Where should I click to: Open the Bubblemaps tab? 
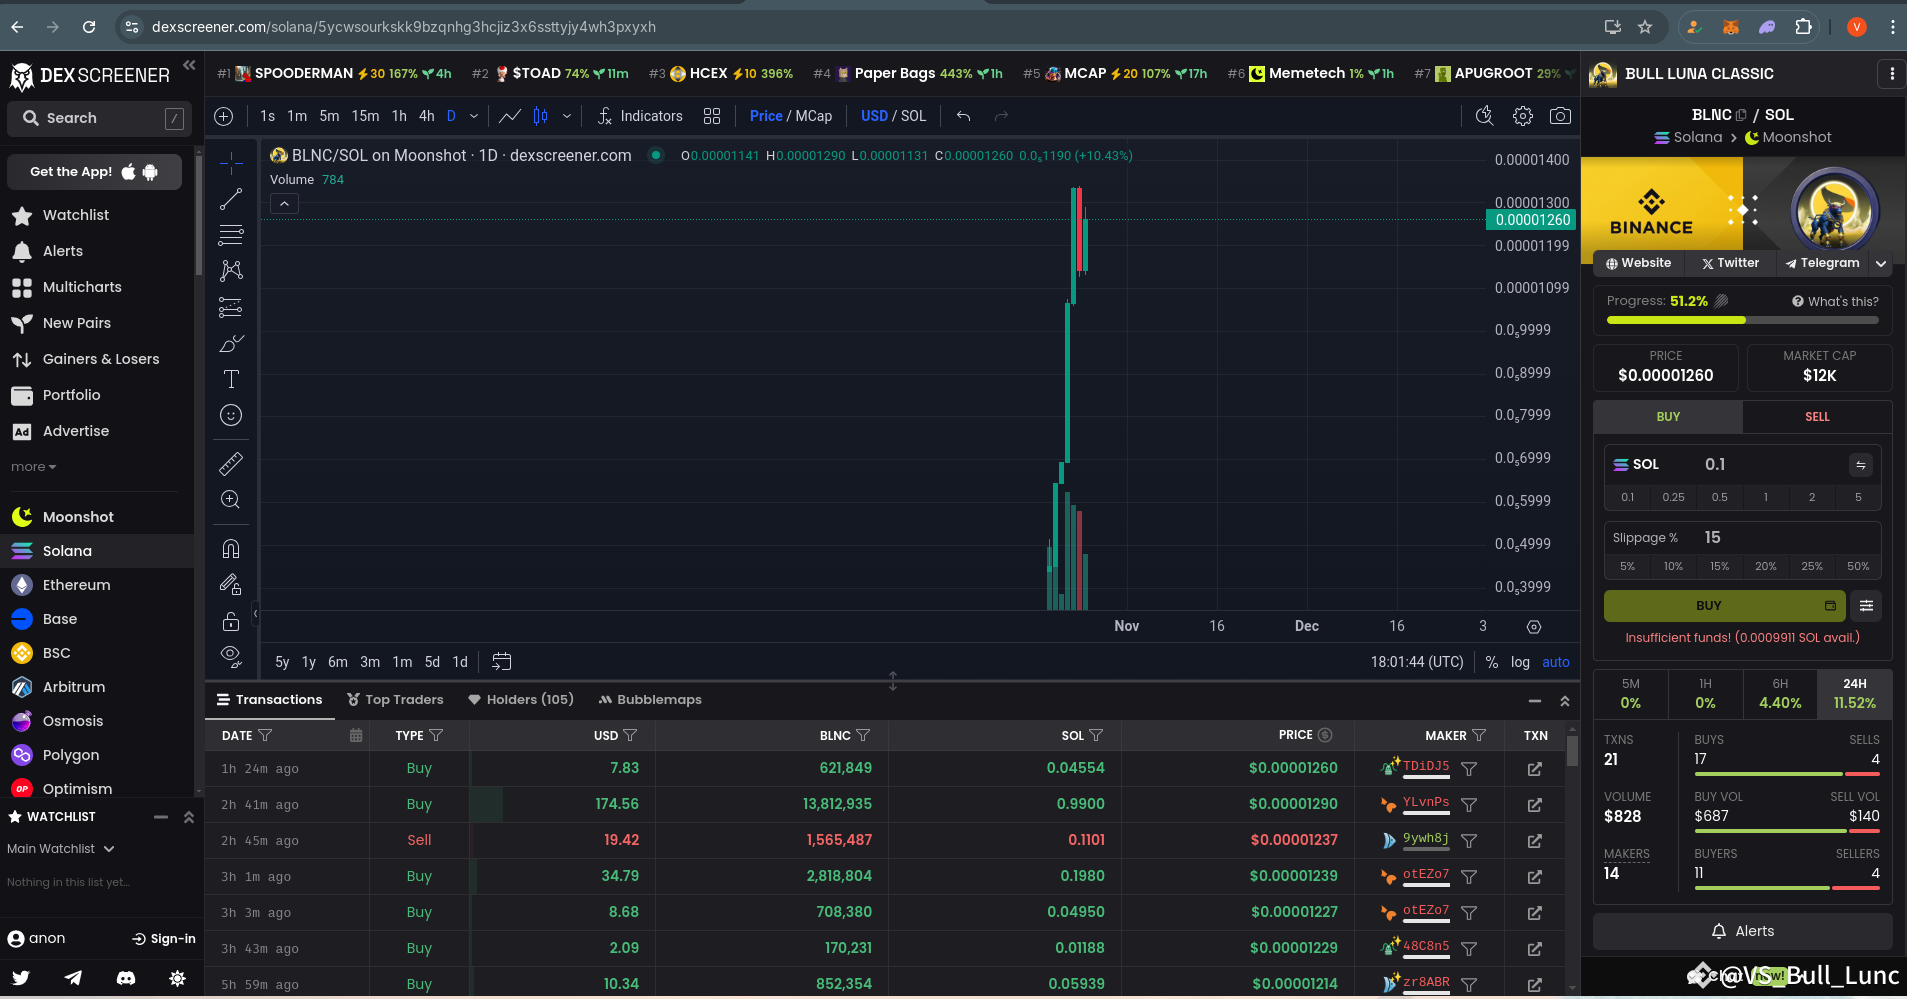tap(650, 700)
